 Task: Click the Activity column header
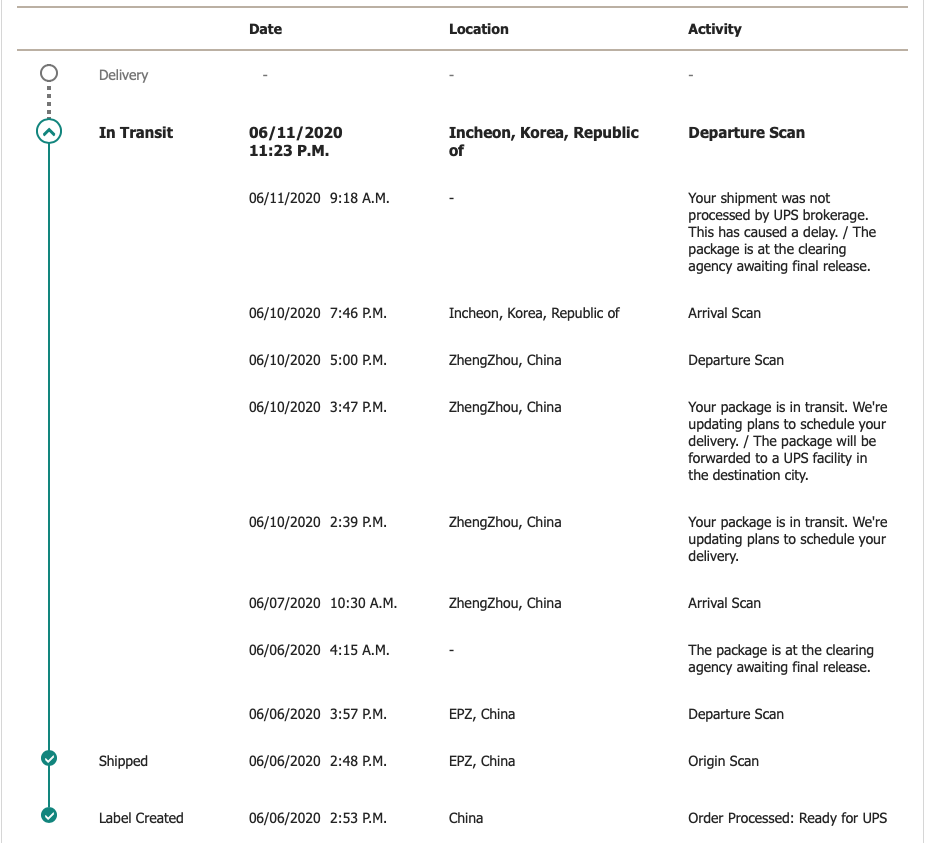pyautogui.click(x=714, y=29)
